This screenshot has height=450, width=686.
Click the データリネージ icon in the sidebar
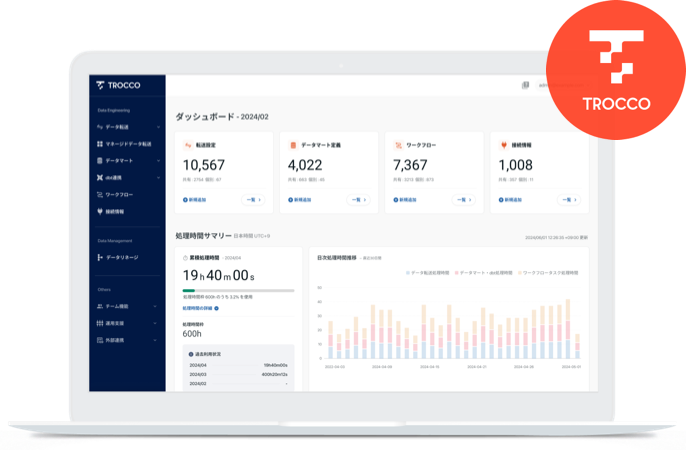[99, 257]
